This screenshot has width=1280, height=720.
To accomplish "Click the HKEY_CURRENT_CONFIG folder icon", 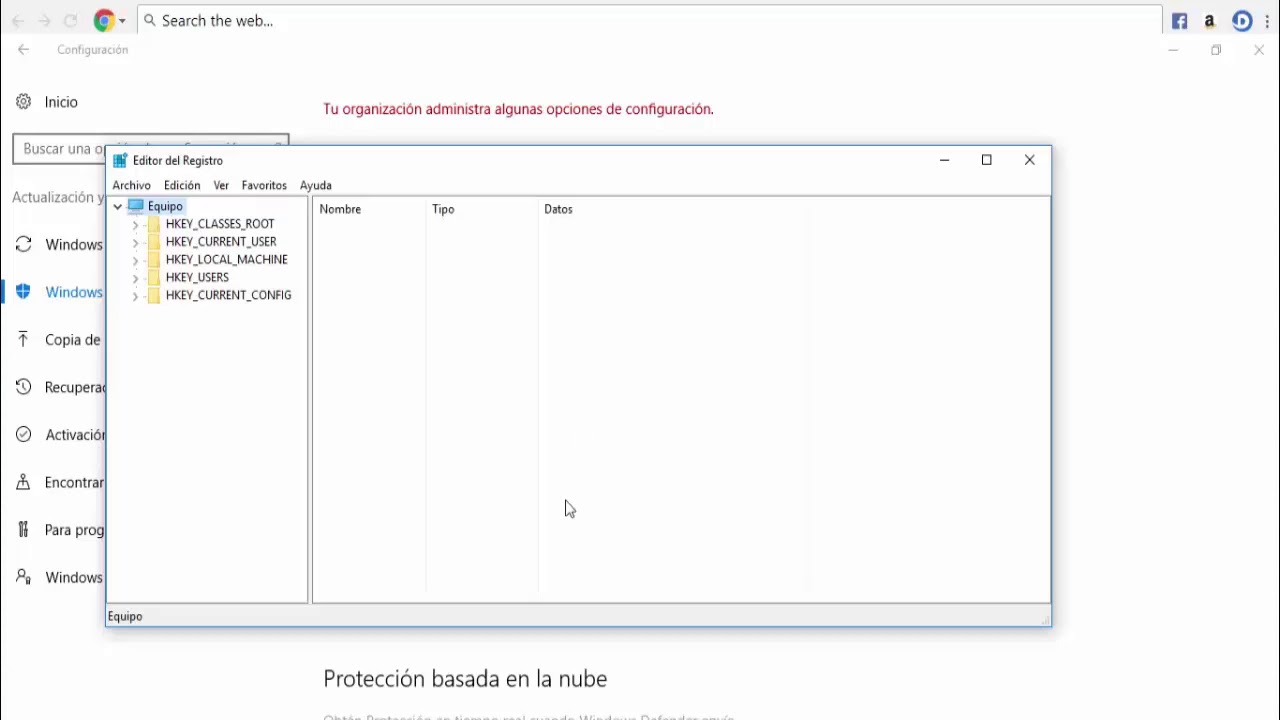I will (154, 296).
